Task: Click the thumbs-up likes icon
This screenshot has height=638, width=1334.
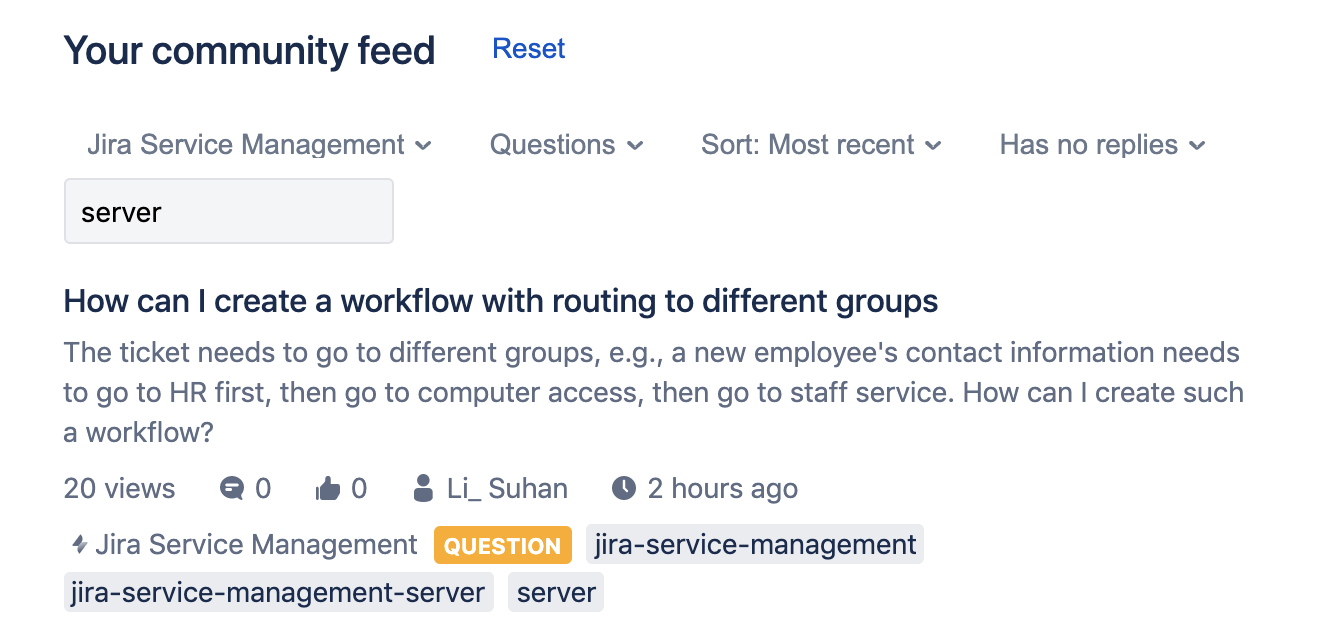Action: (328, 488)
